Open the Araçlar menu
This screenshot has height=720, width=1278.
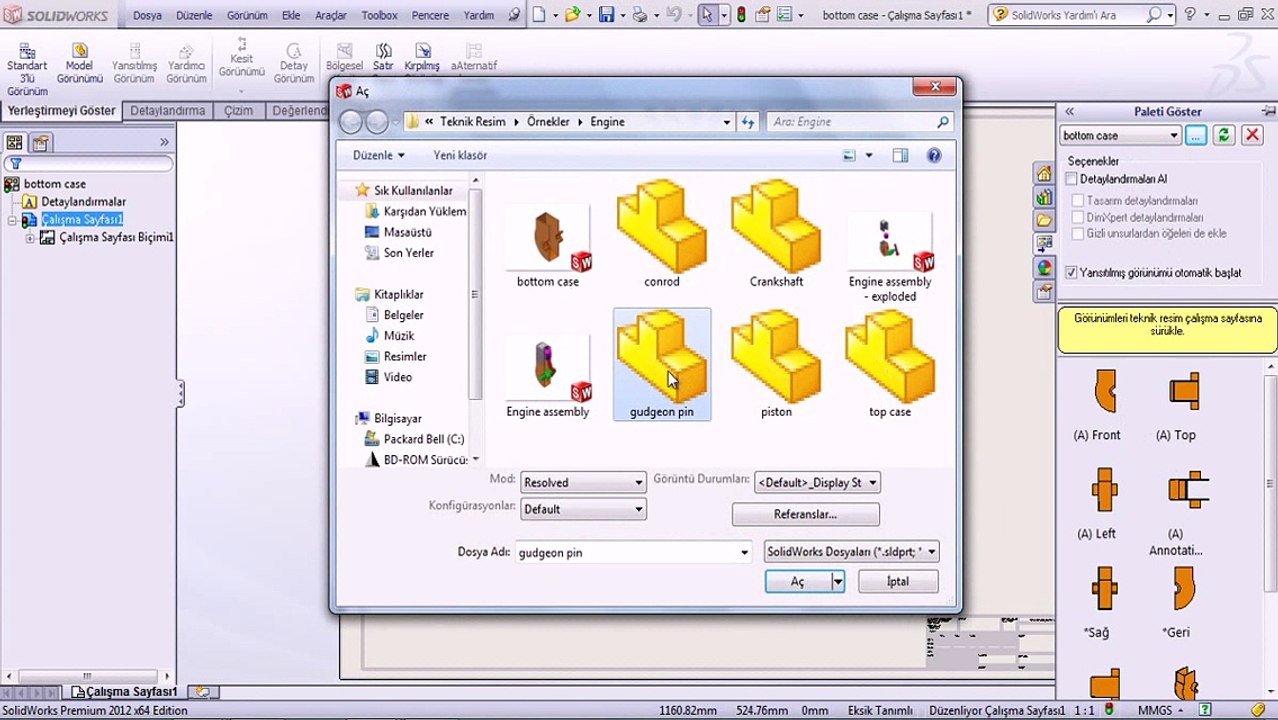pyautogui.click(x=330, y=15)
